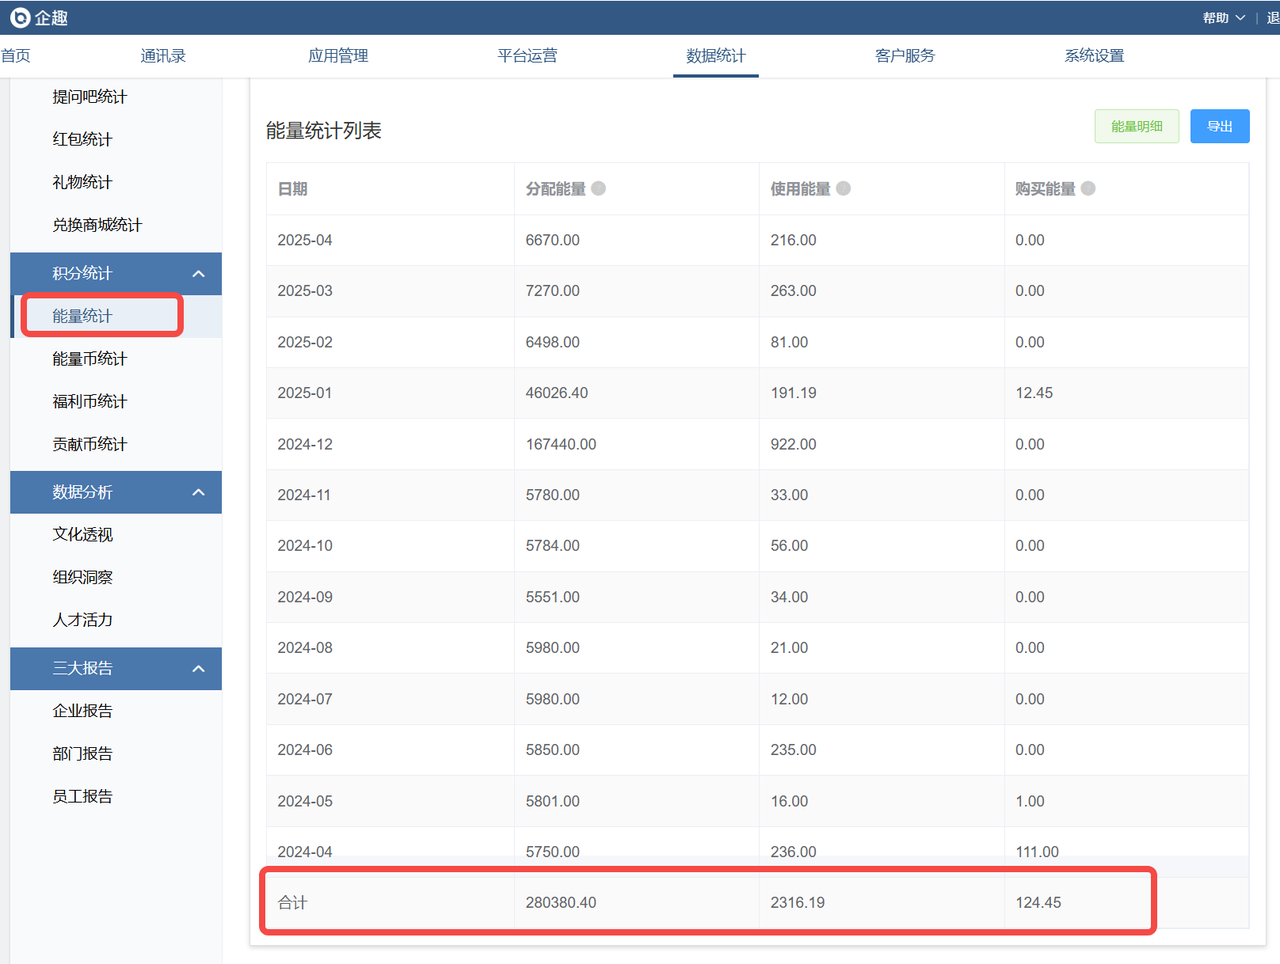The width and height of the screenshot is (1280, 964).
Task: View 企业报告 in the sidebar
Action: pyautogui.click(x=83, y=711)
